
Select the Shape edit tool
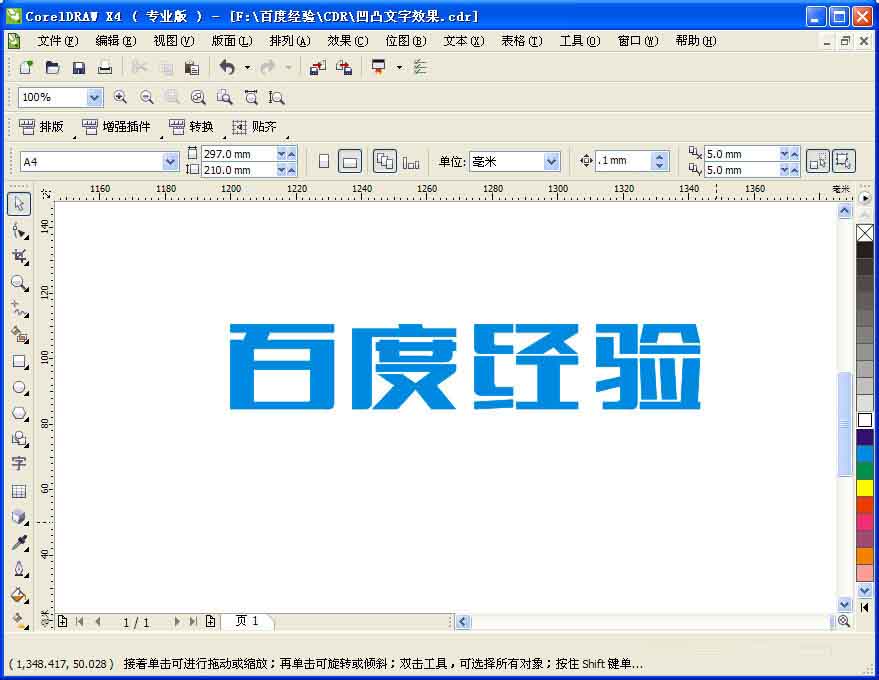click(x=19, y=230)
